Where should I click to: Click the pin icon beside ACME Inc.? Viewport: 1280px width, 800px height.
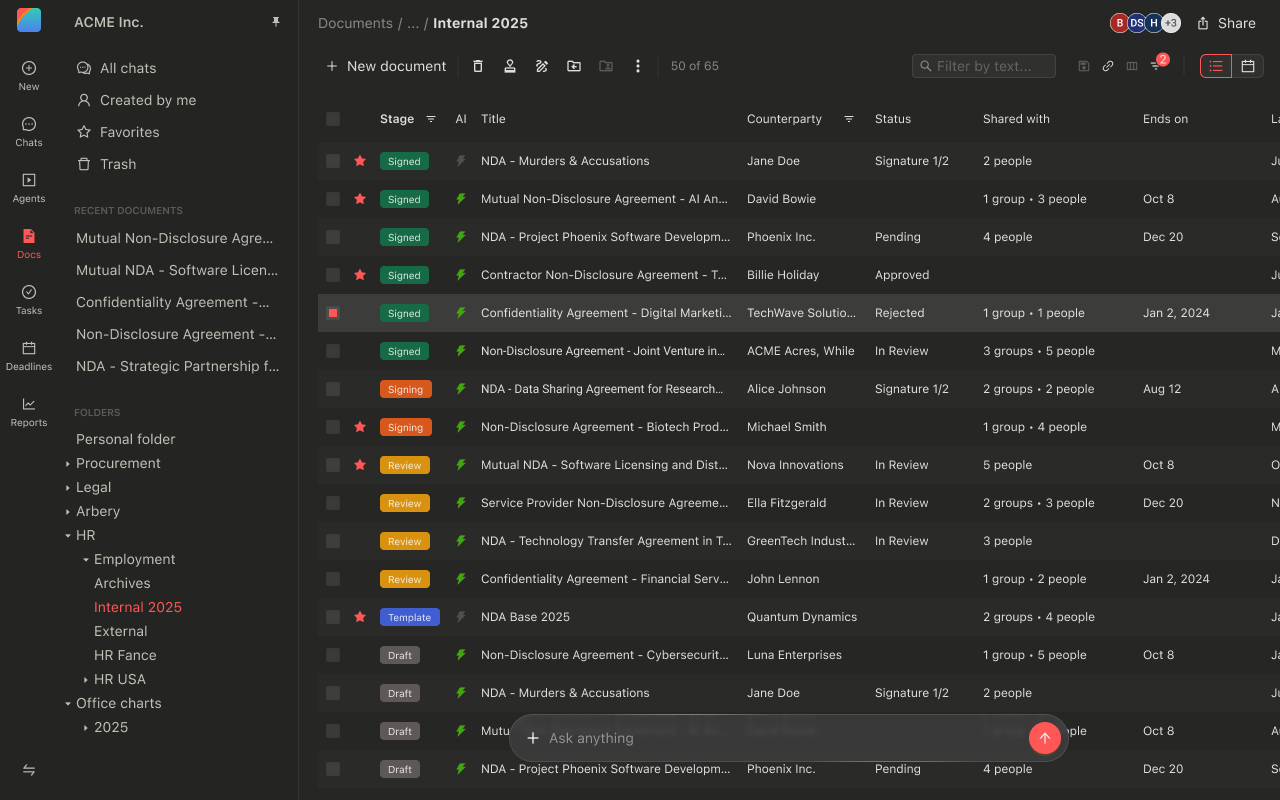click(276, 22)
